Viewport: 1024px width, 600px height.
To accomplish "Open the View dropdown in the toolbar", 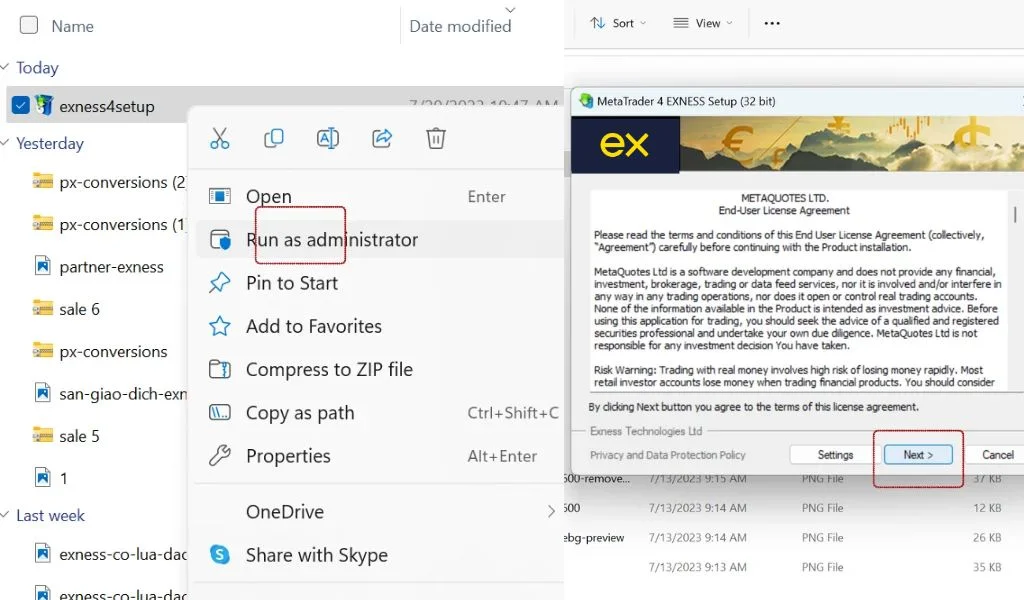I will (703, 22).
